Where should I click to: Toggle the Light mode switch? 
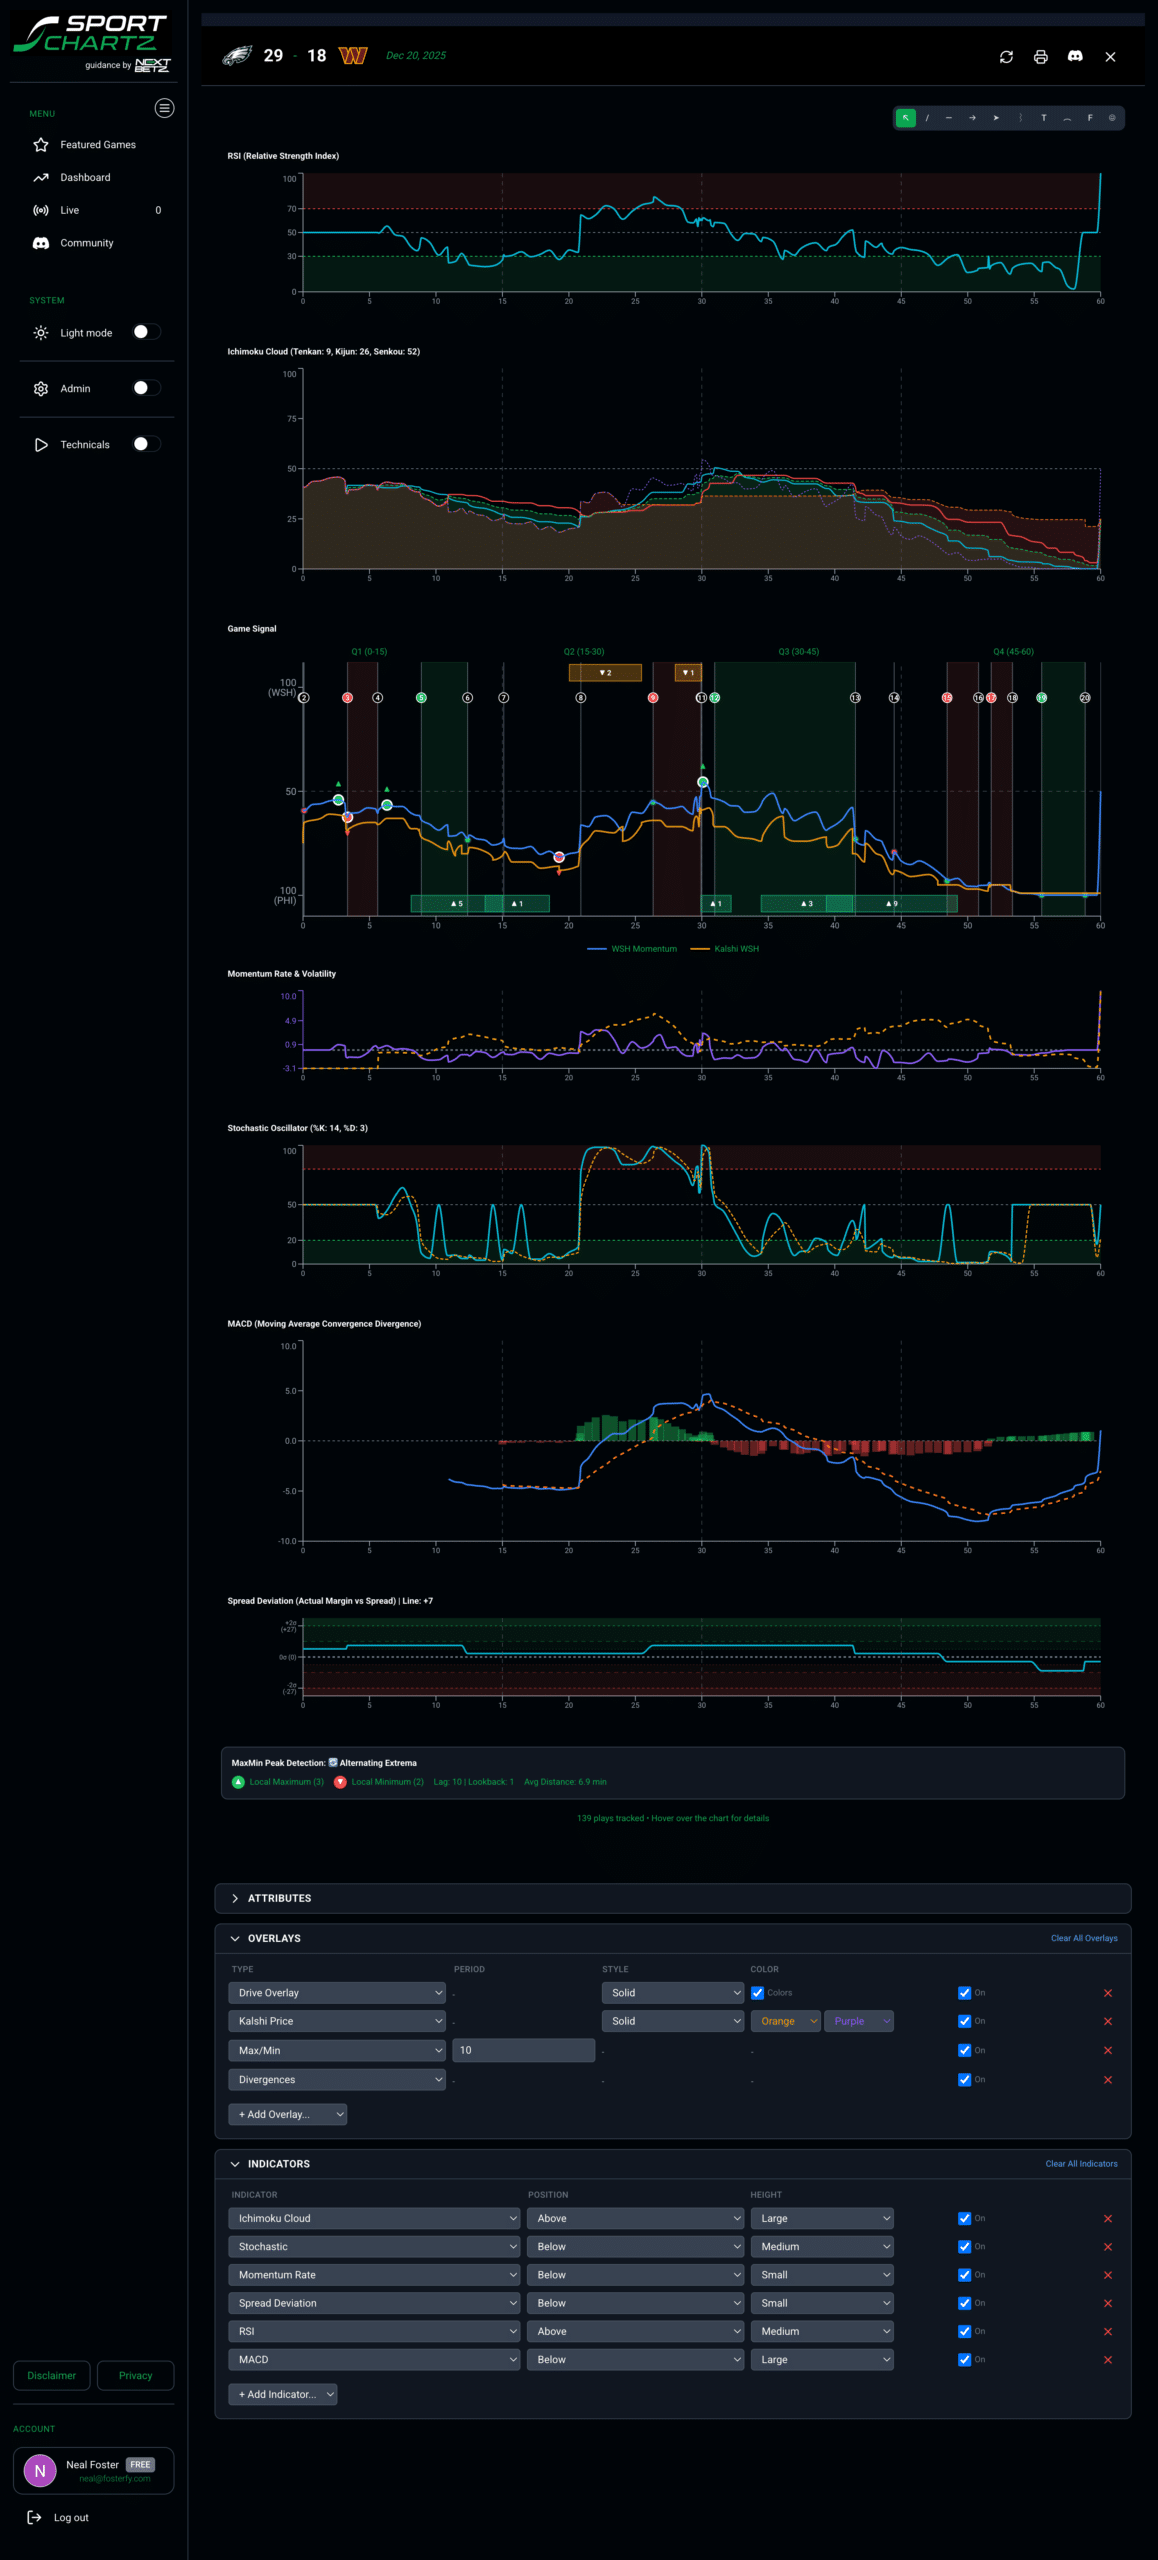tap(146, 332)
